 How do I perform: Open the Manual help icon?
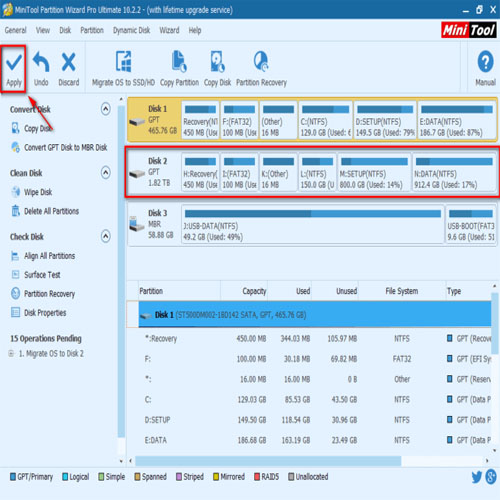click(x=485, y=69)
